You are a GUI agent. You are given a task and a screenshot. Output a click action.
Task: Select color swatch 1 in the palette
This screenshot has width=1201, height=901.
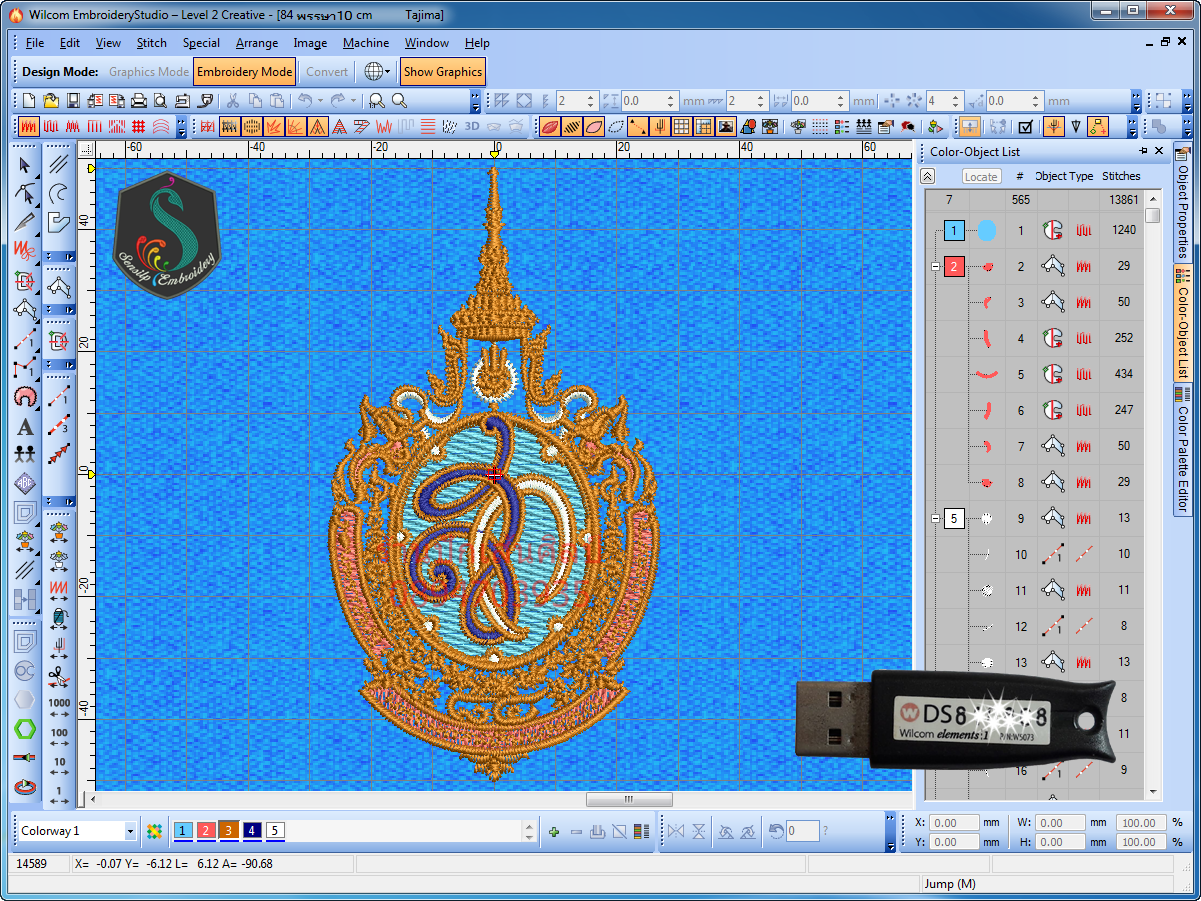tap(184, 831)
